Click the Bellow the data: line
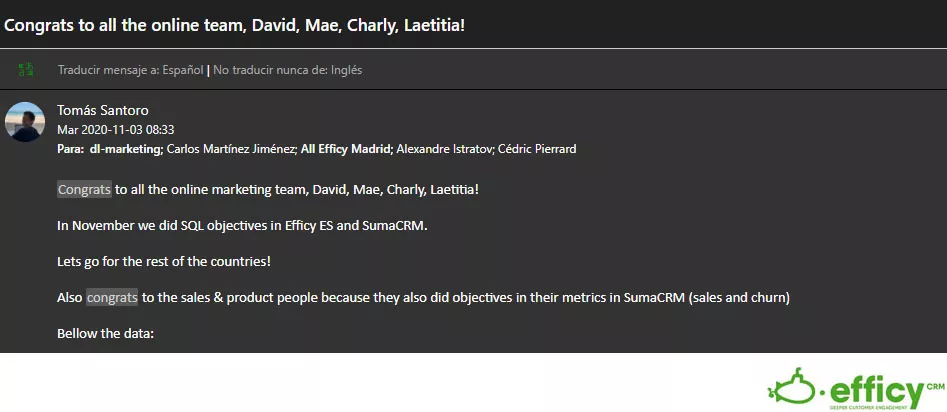The height and width of the screenshot is (412, 947). [x=106, y=333]
